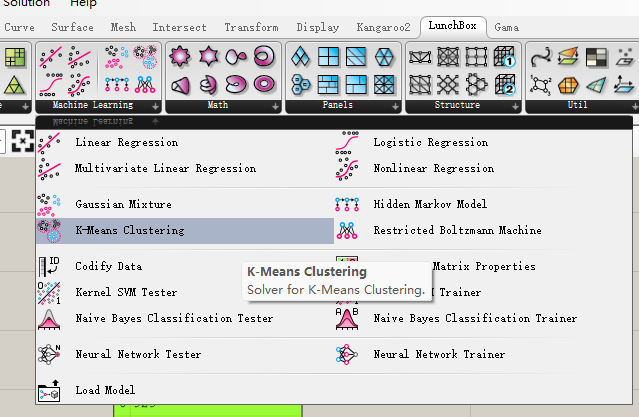Choose Nonlinear Regression component
This screenshot has width=639, height=417.
[483, 168]
